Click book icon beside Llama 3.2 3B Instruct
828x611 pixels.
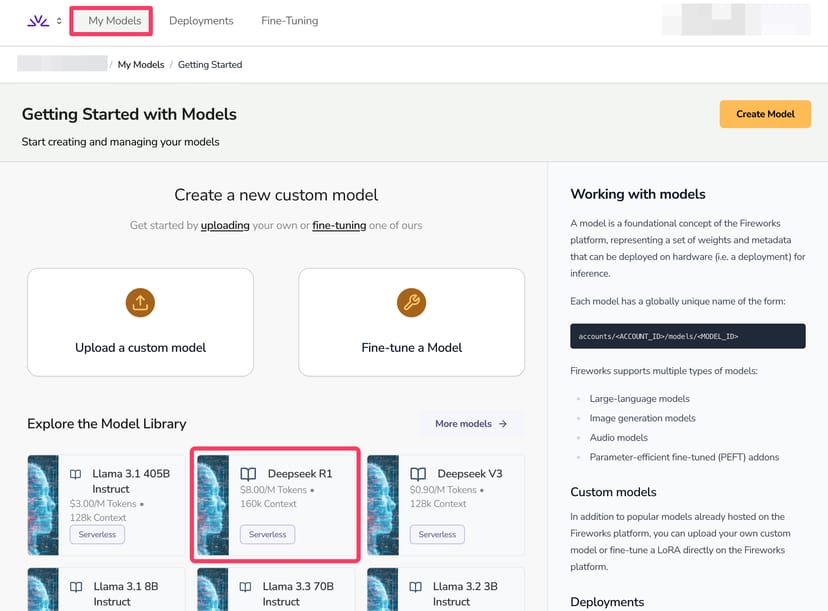(x=416, y=587)
